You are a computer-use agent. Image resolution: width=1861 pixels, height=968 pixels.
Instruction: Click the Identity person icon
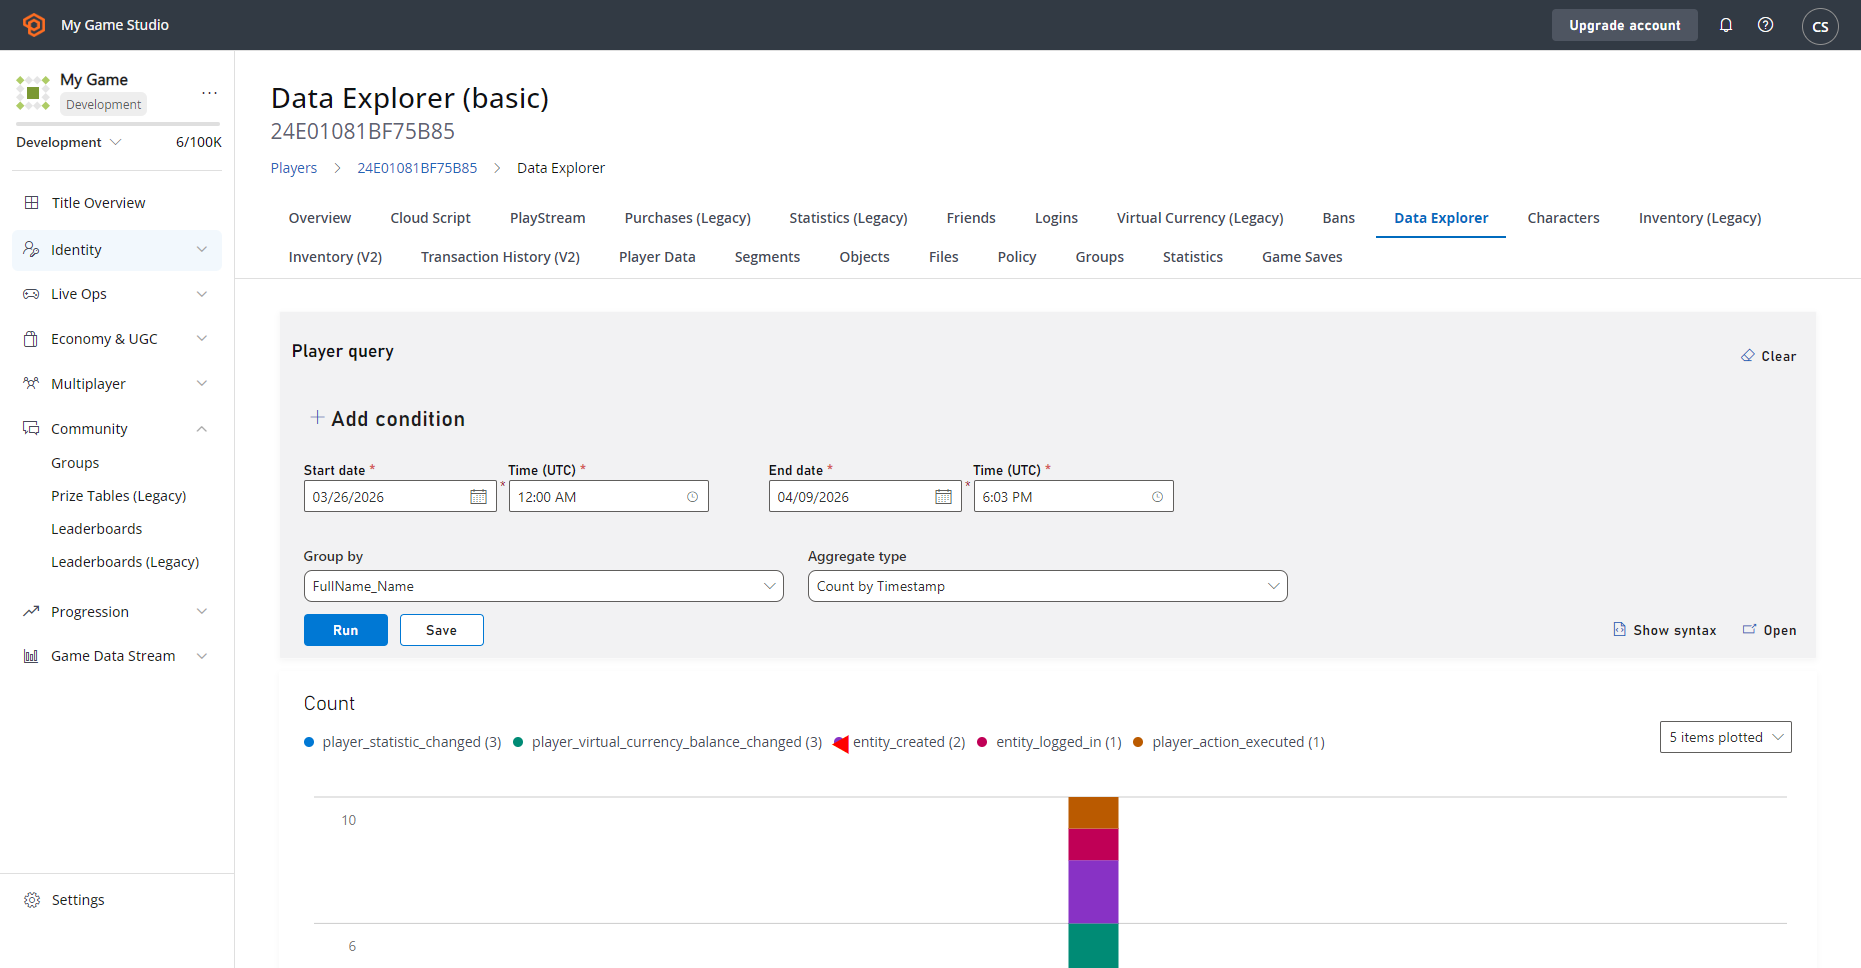point(31,249)
